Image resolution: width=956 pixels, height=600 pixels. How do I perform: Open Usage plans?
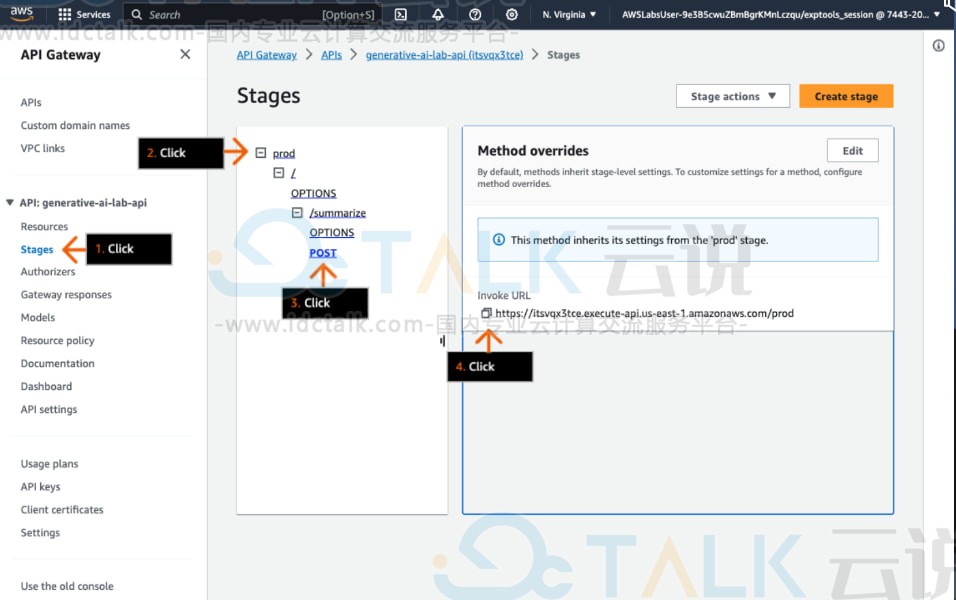click(49, 463)
